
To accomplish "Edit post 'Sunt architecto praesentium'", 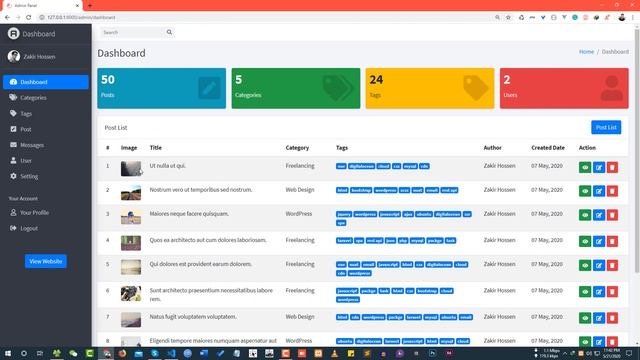I will coord(599,292).
